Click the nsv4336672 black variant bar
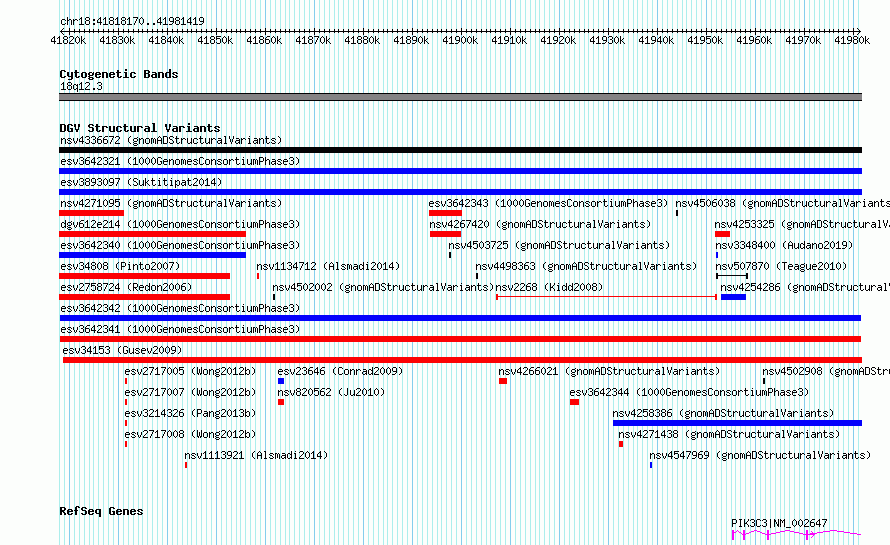 pos(460,150)
